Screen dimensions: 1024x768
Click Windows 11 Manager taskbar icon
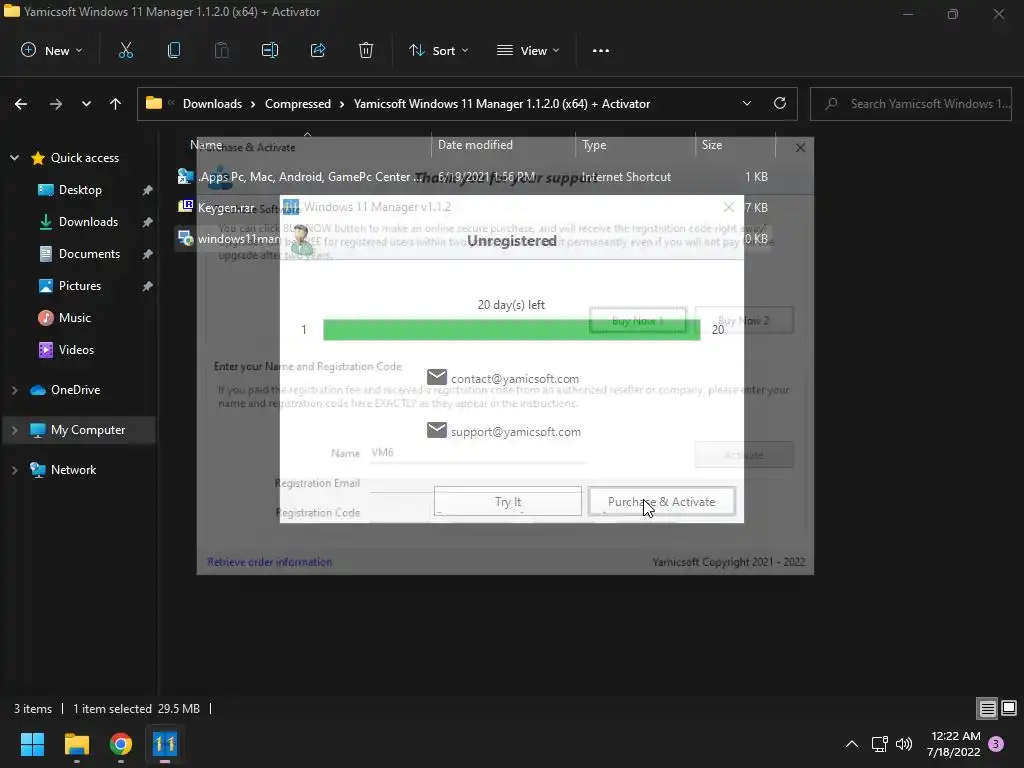(x=165, y=744)
